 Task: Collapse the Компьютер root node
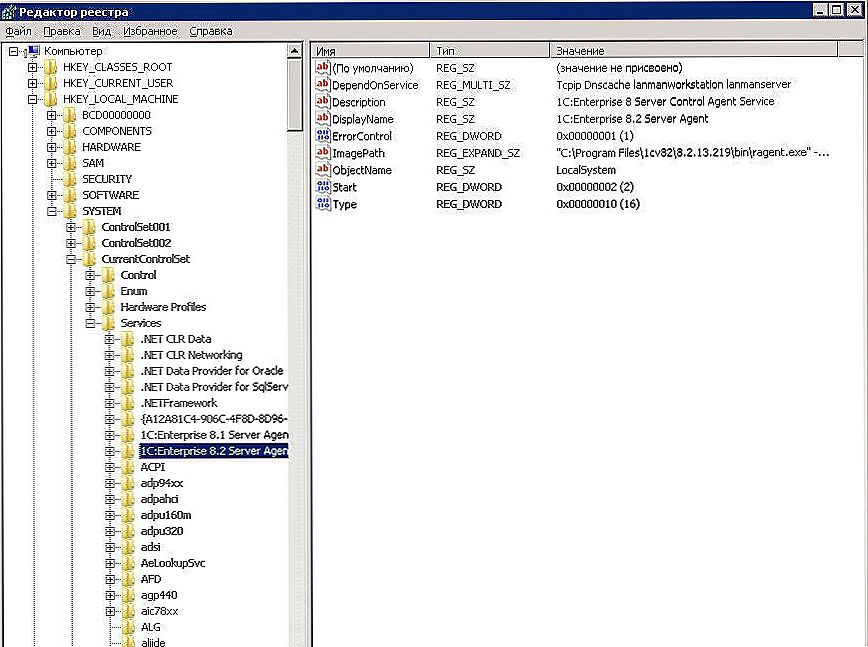pos(14,51)
